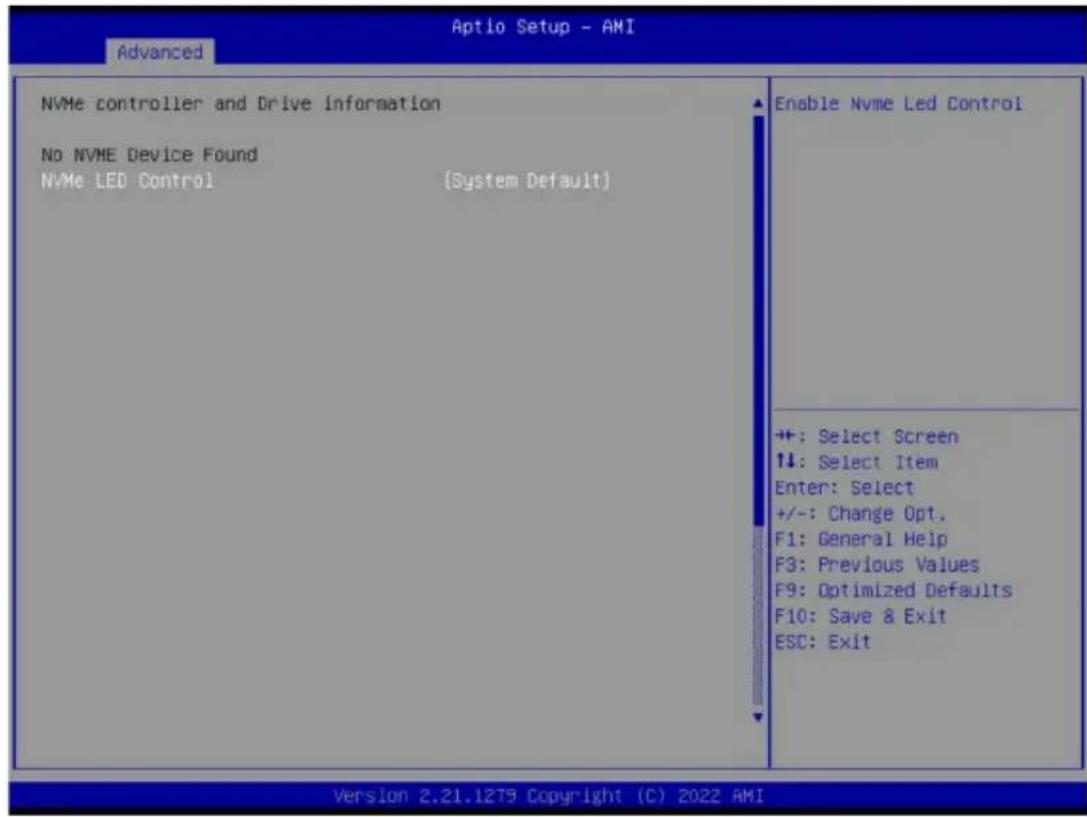This screenshot has width=1087, height=817.
Task: Click the 'F3: Previous Values' hint
Action: tap(876, 565)
